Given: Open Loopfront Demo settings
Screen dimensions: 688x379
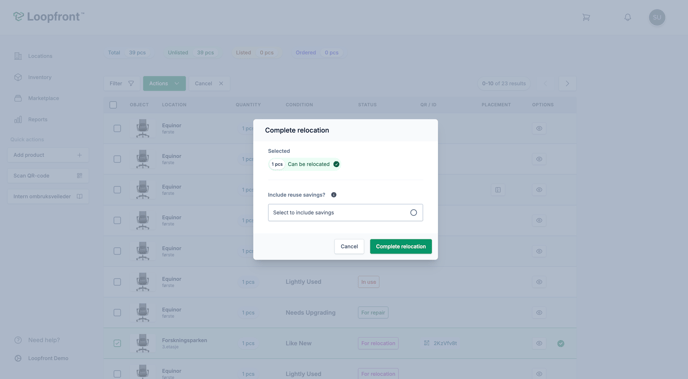Looking at the screenshot, I should (x=48, y=358).
